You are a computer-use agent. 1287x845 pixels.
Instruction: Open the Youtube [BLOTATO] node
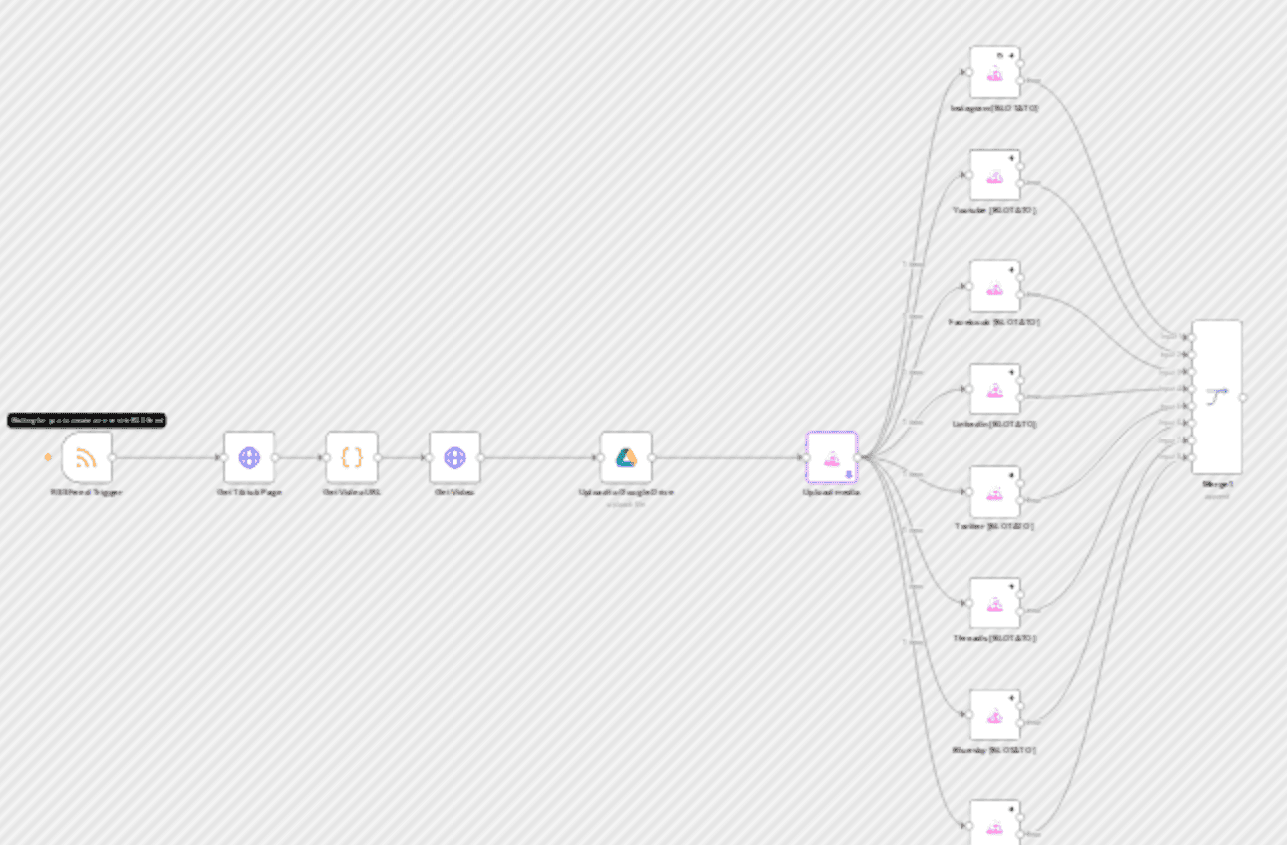(x=995, y=175)
